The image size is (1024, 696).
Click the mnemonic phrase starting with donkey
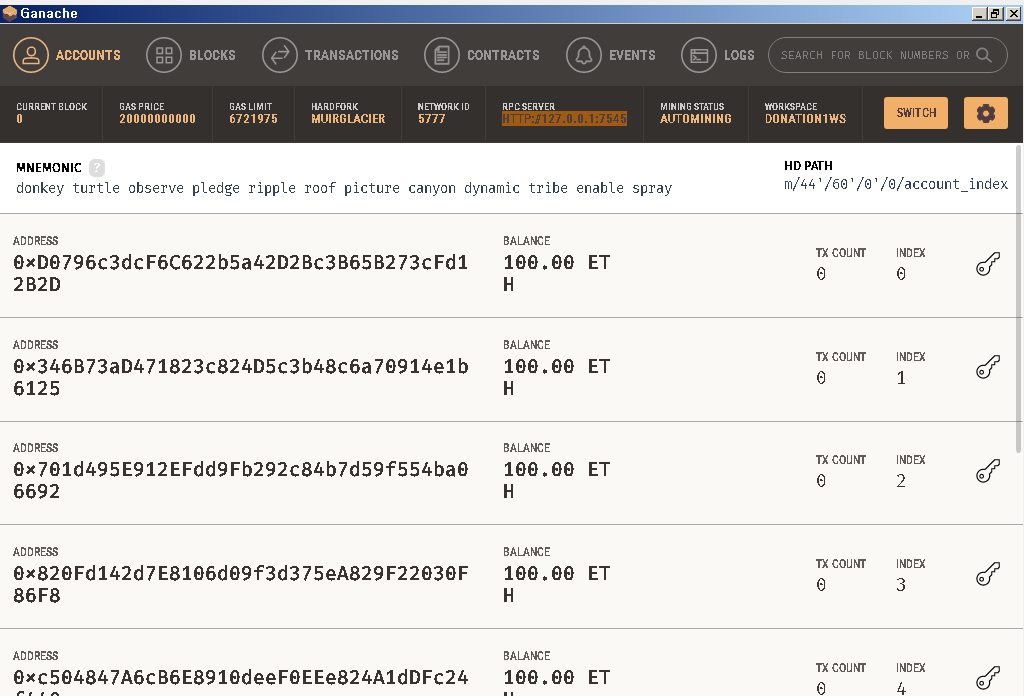(x=344, y=188)
